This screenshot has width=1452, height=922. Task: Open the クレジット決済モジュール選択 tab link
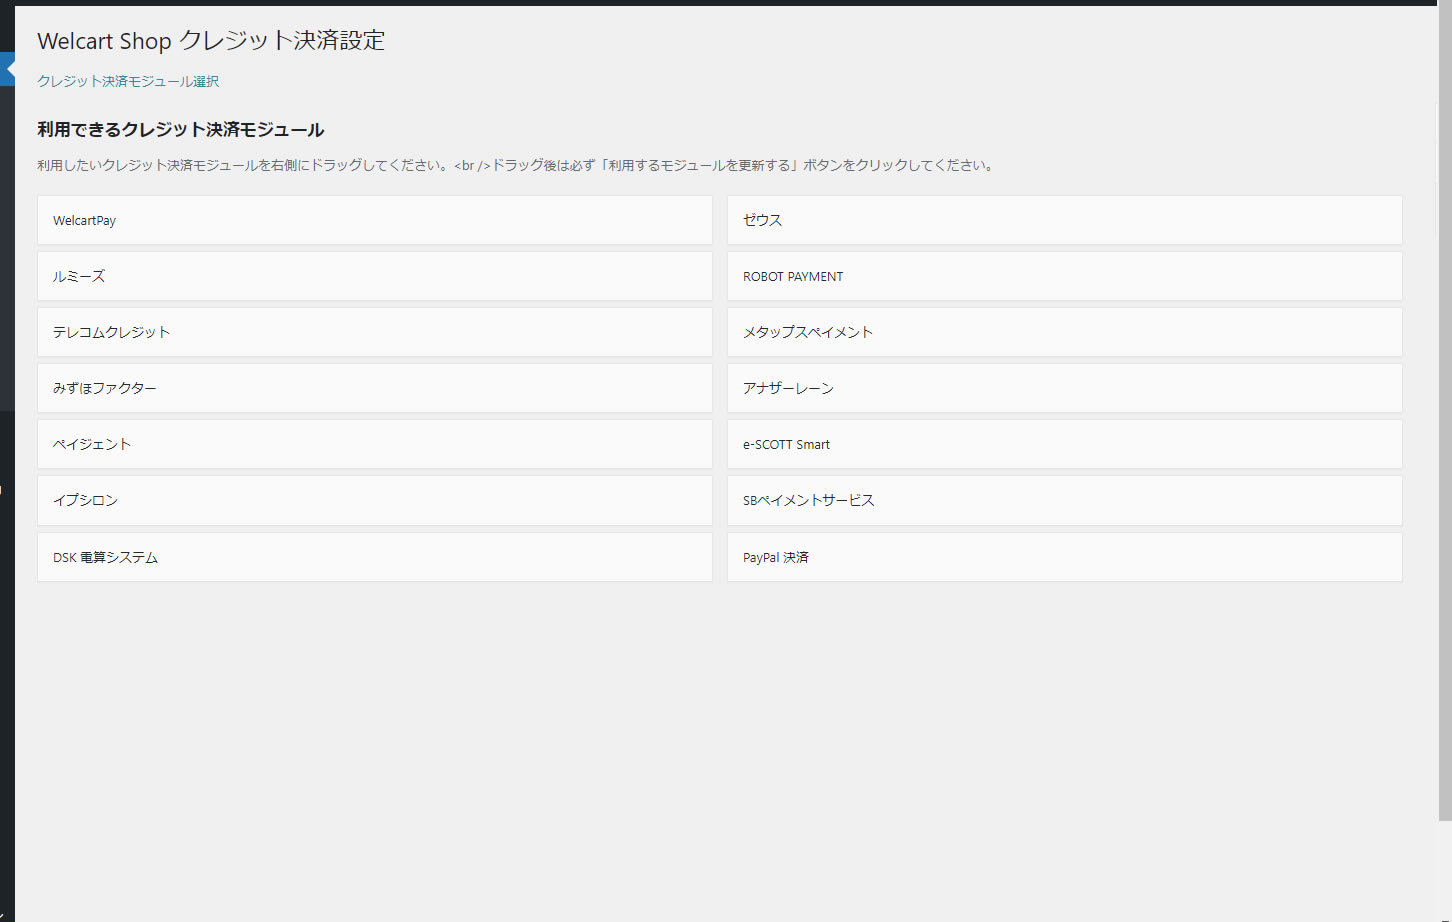[128, 81]
